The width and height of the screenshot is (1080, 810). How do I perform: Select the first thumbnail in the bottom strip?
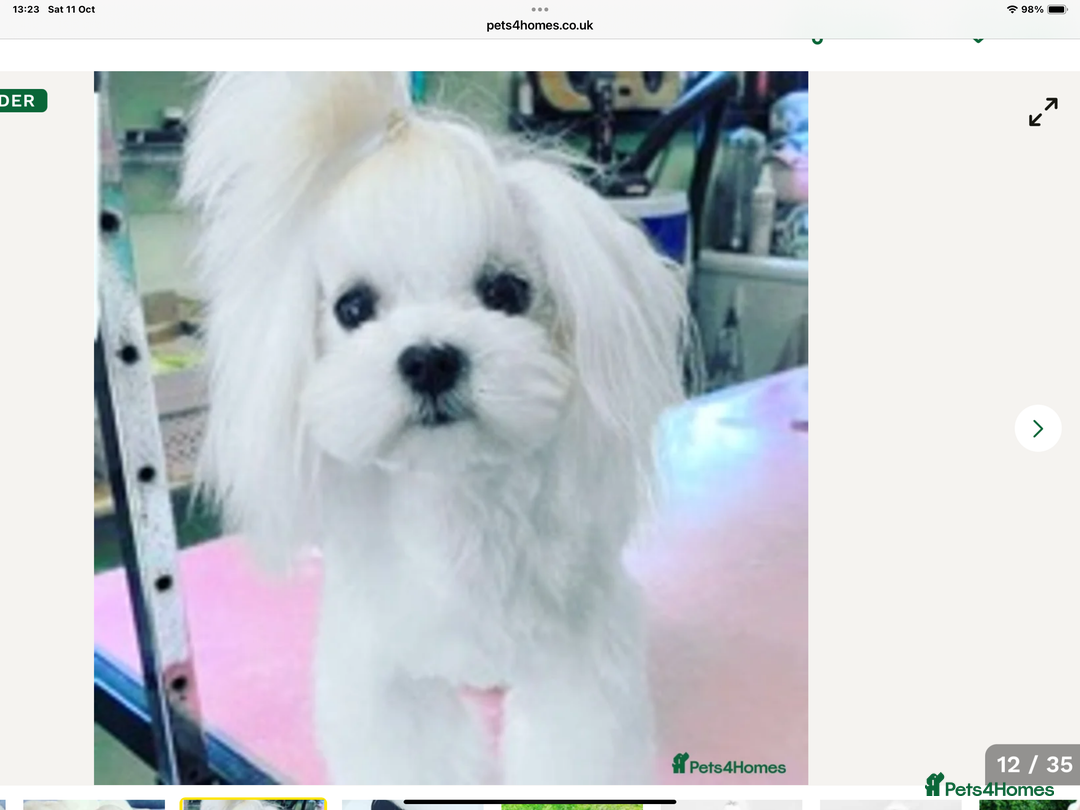pos(94,804)
